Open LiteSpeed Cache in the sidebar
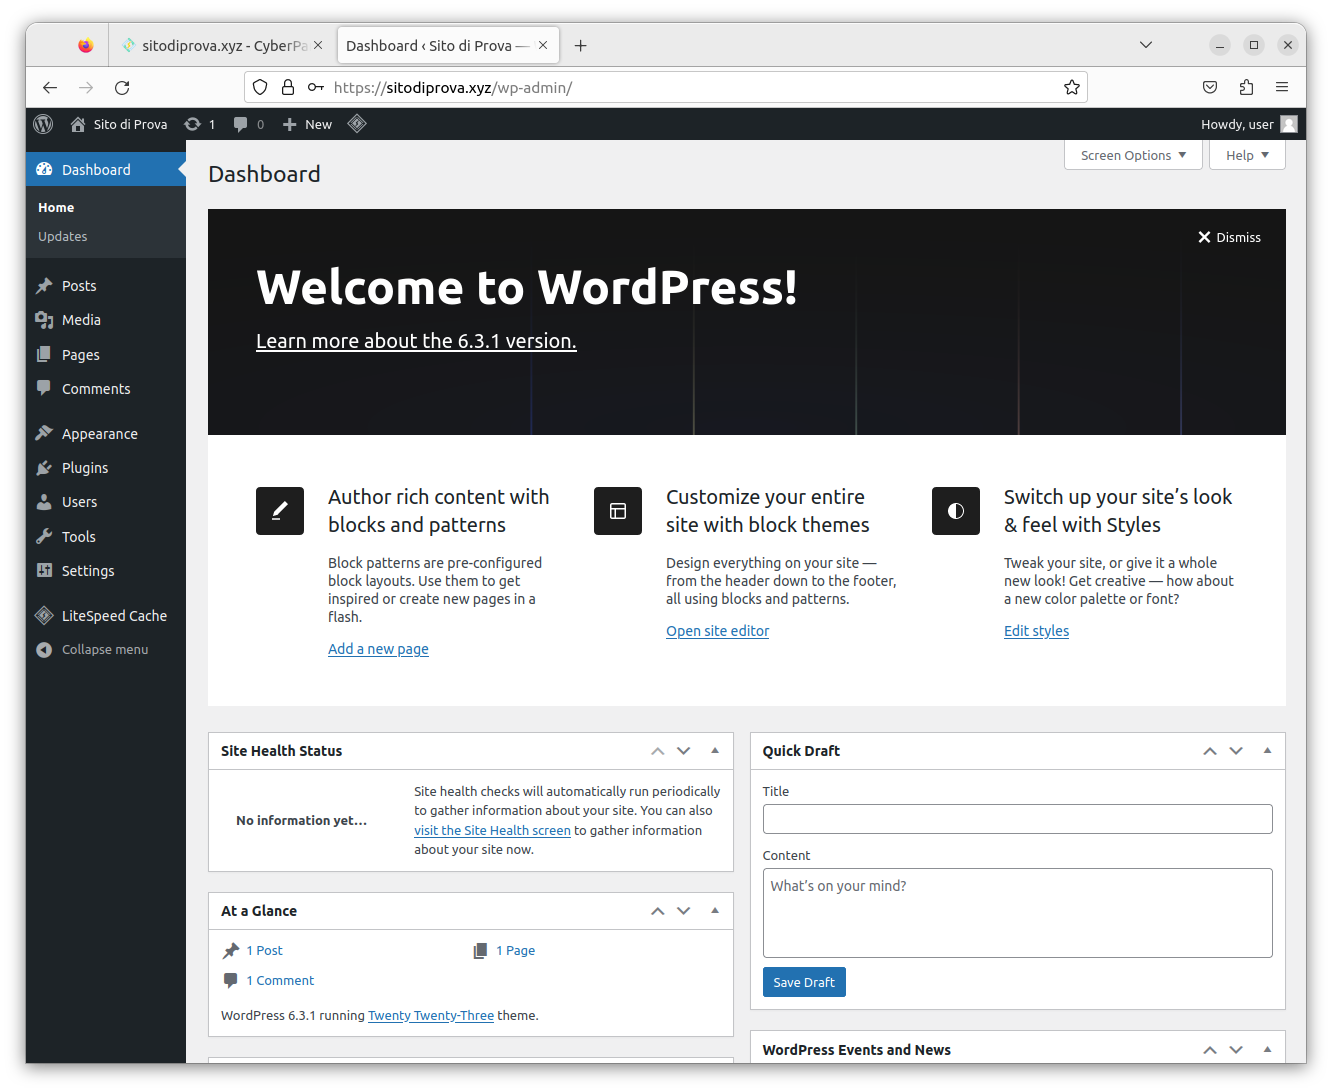The image size is (1332, 1092). pos(106,616)
